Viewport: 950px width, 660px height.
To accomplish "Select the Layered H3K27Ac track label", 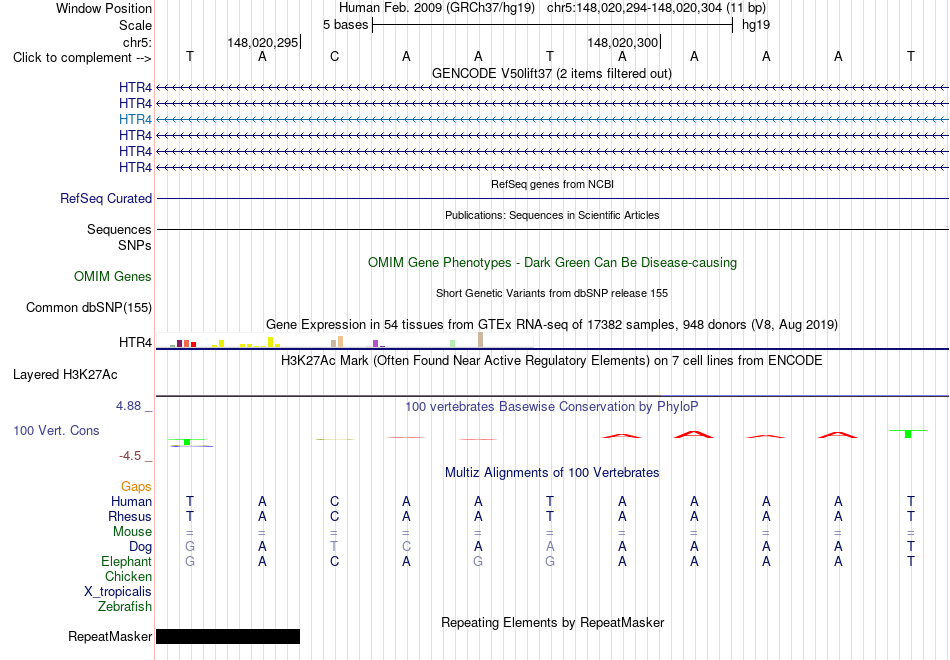I will (65, 375).
